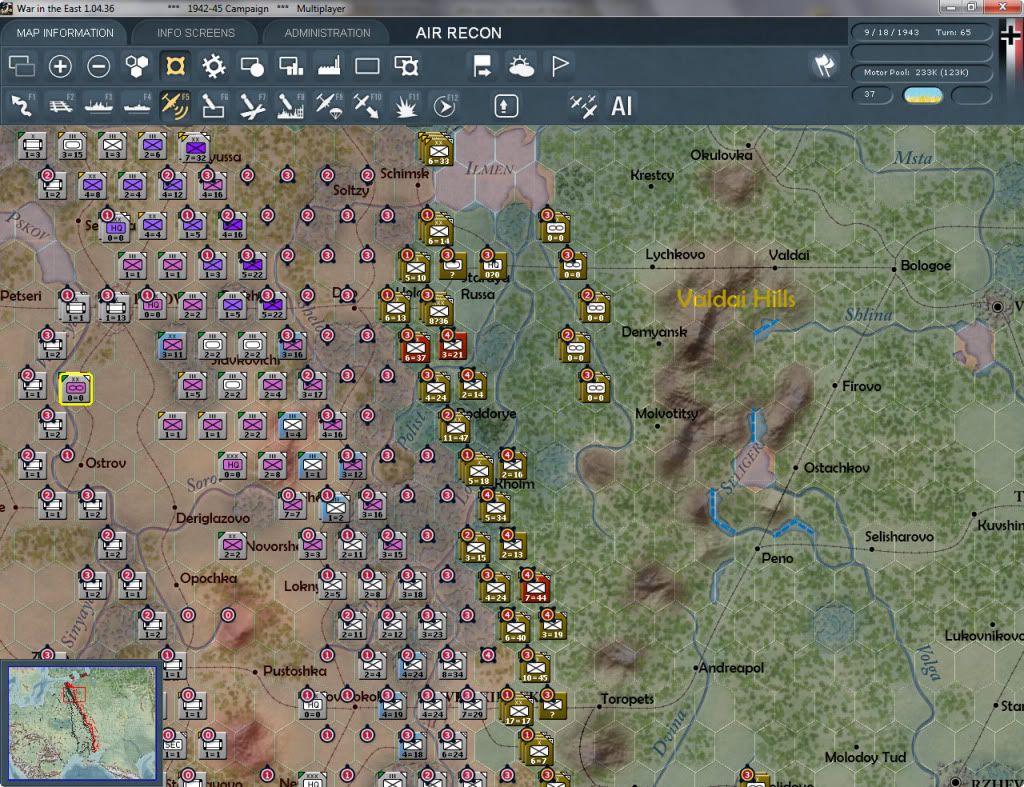The height and width of the screenshot is (787, 1024).
Task: Toggle the bar chart supply overlay icon
Action: 291,66
